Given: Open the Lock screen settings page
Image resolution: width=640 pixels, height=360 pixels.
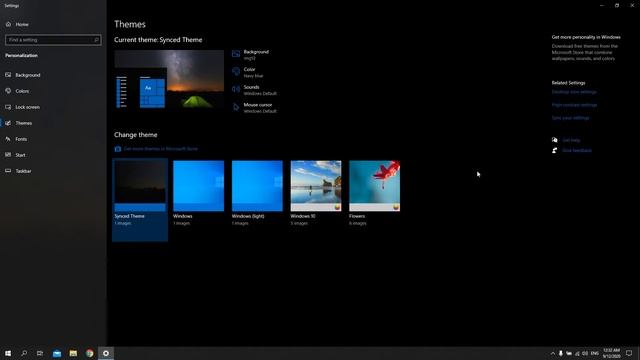Looking at the screenshot, I should pos(27,107).
